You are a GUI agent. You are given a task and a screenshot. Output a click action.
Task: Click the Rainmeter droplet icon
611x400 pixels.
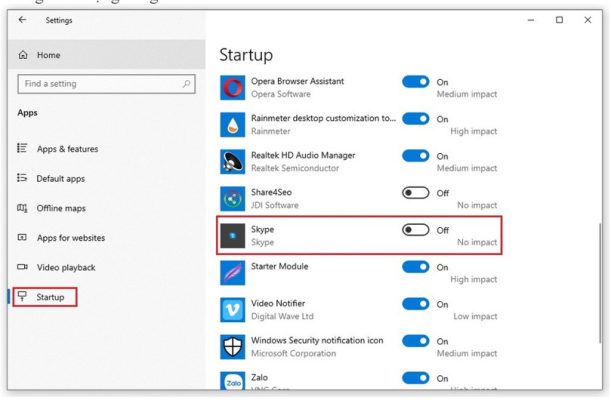pos(233,125)
